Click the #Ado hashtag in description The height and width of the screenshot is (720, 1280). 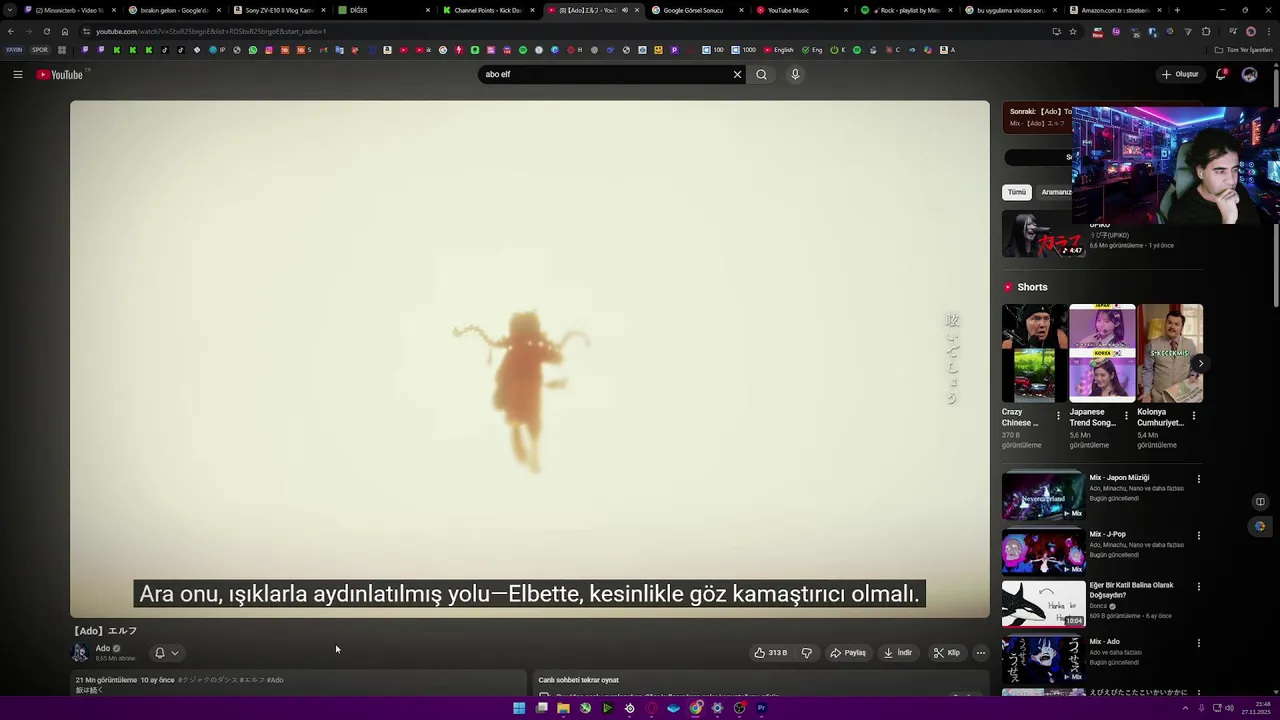[275, 680]
